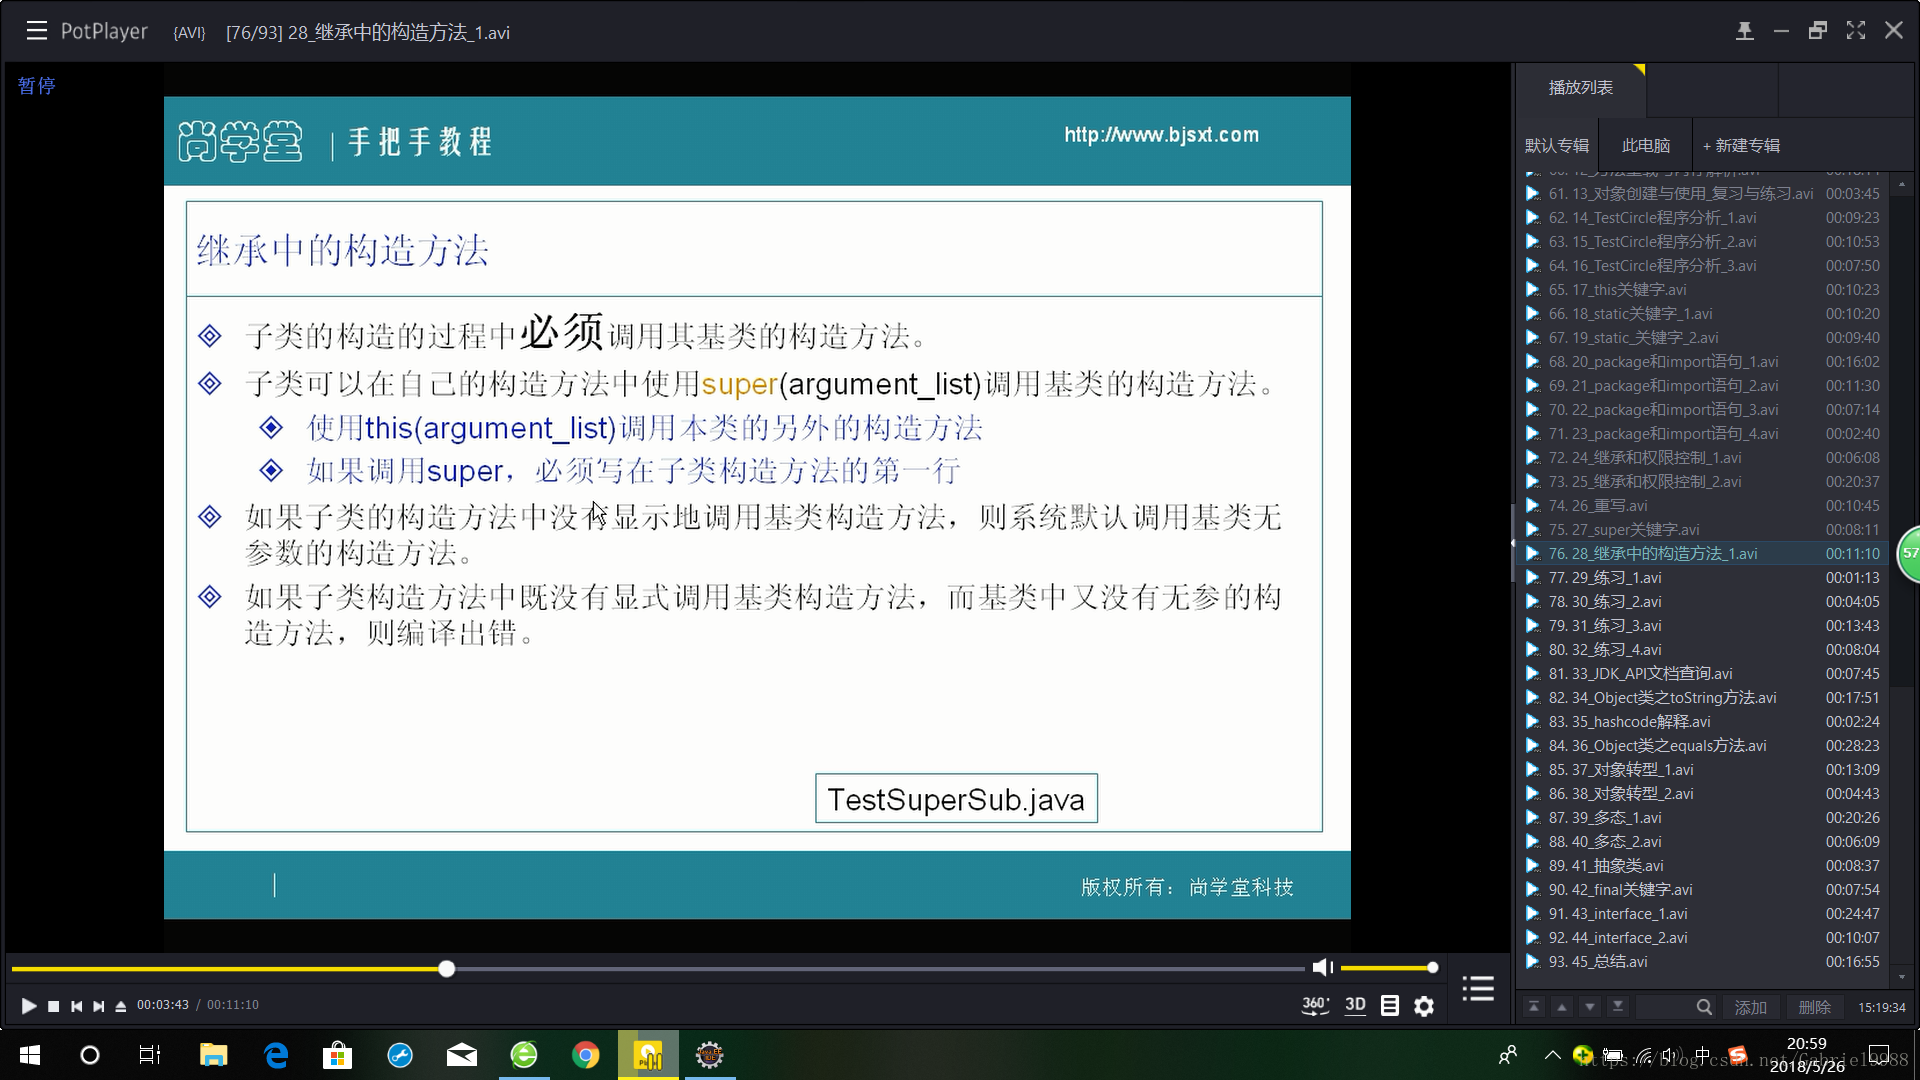Select the playing item 76. 28_继承中的构造方法_1.avi
The width and height of the screenshot is (1920, 1080).
1705,554
